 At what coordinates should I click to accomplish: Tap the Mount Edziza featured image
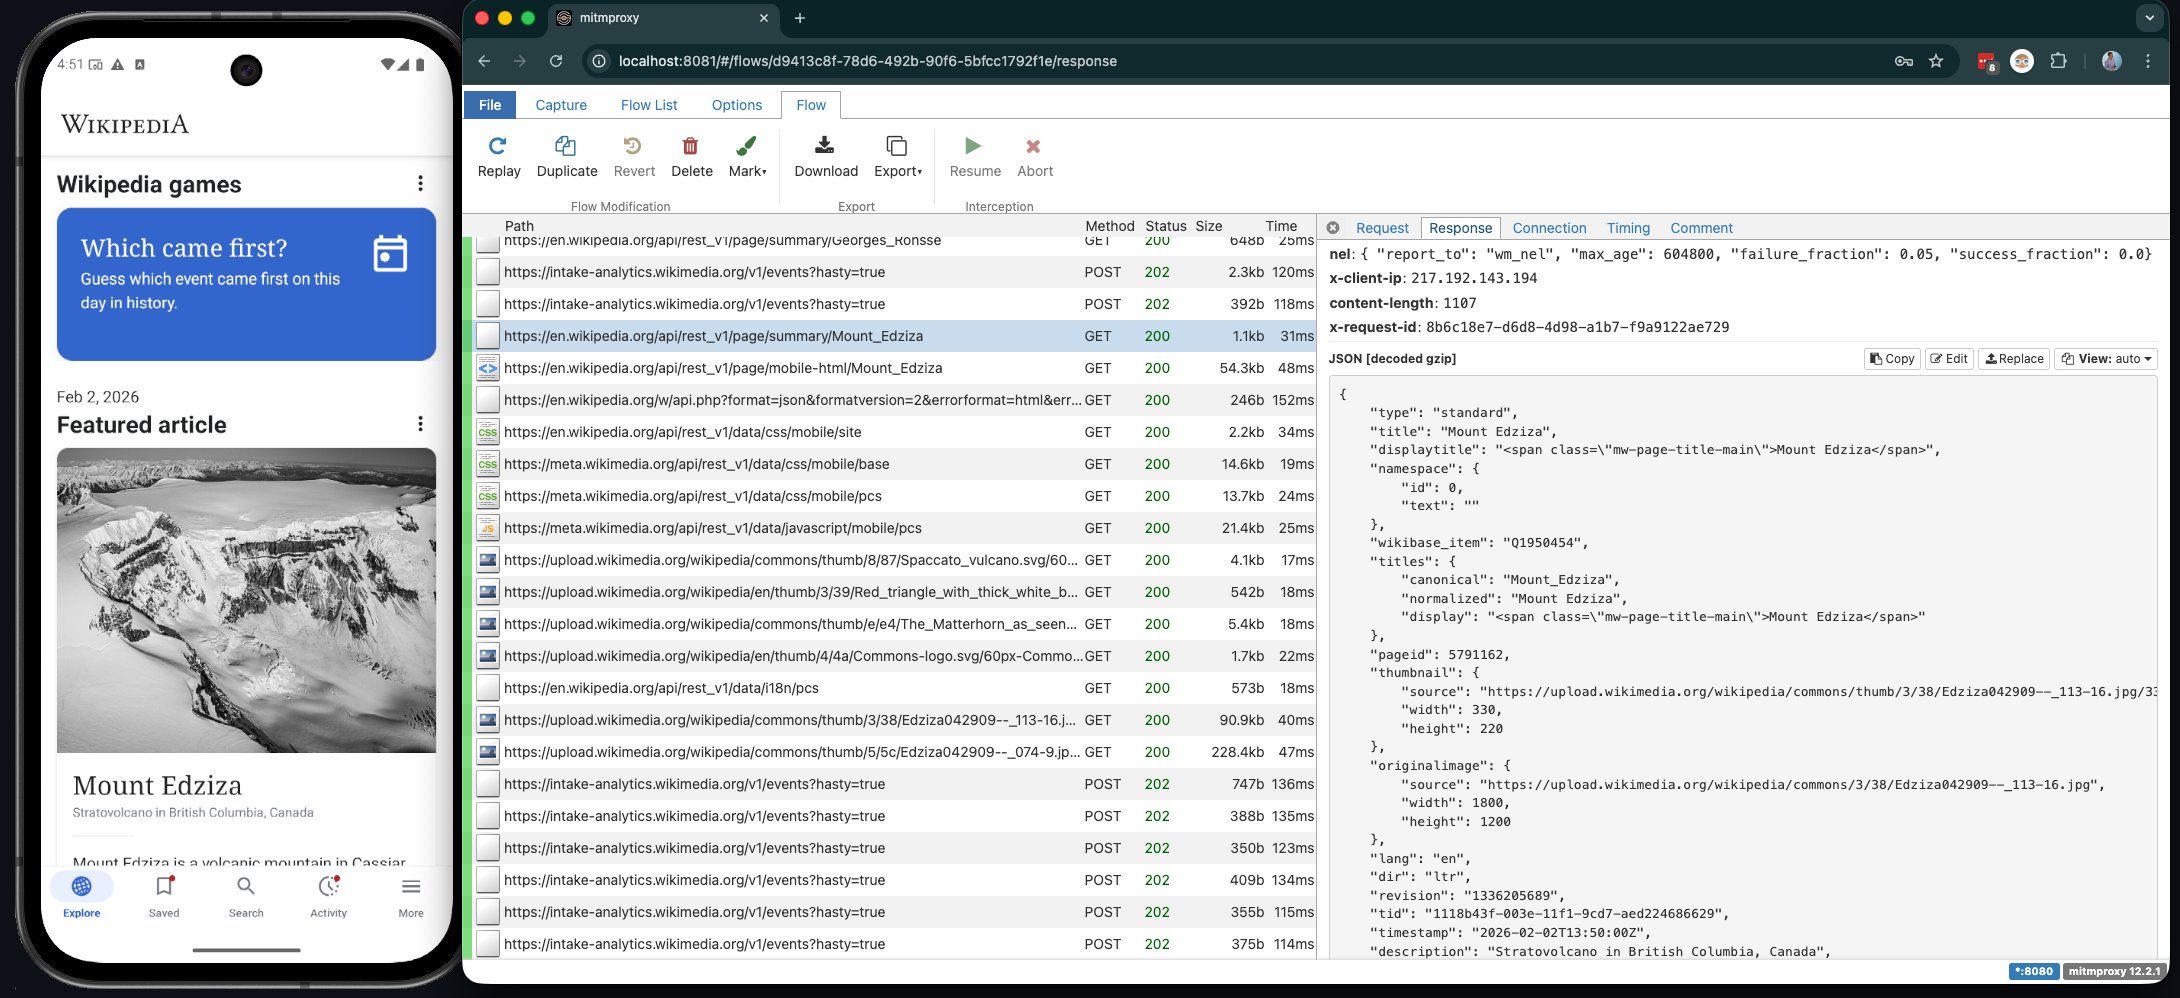[246, 600]
